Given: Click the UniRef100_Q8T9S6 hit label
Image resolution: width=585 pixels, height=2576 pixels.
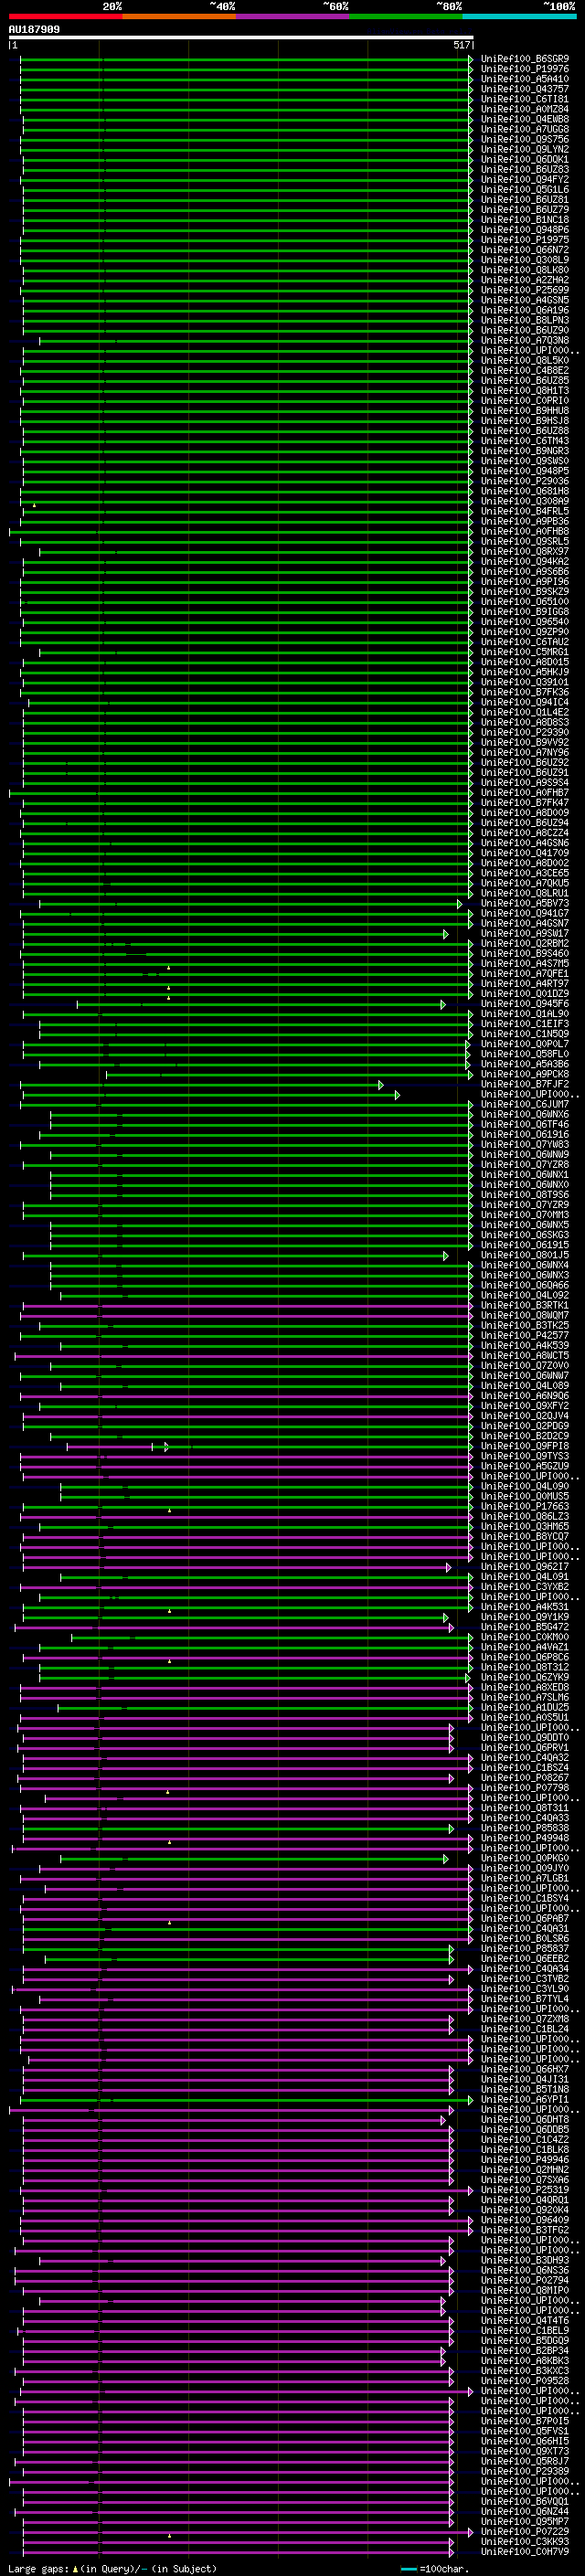Looking at the screenshot, I should coord(525,1195).
